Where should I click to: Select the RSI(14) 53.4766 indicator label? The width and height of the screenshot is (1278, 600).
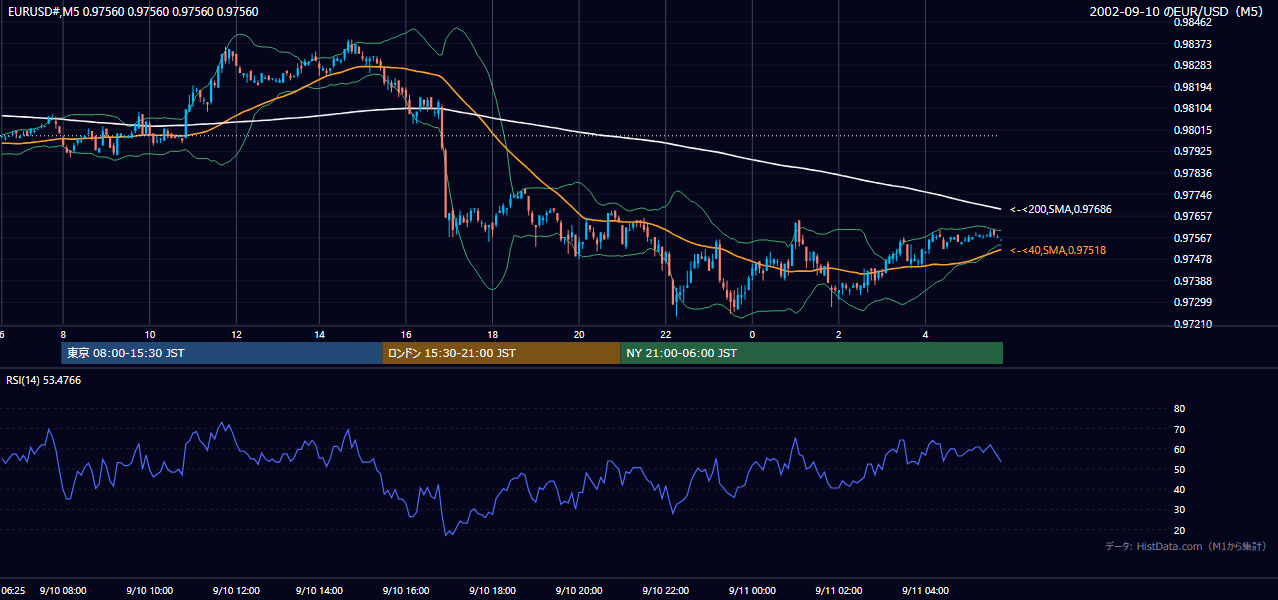click(43, 380)
